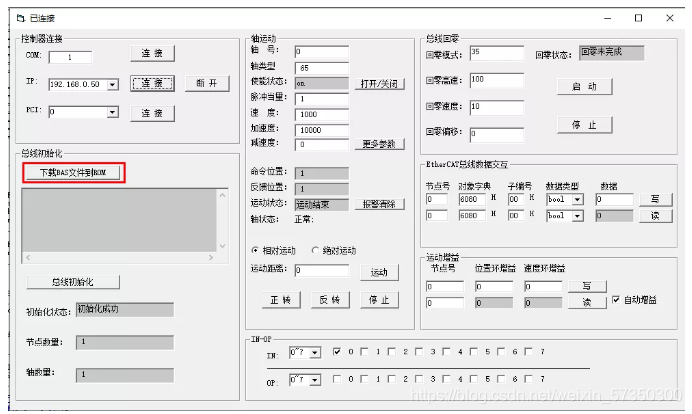Screen dimensions: 692x414
Task: Click 下载BAS文件到ROM button
Action: (x=73, y=173)
